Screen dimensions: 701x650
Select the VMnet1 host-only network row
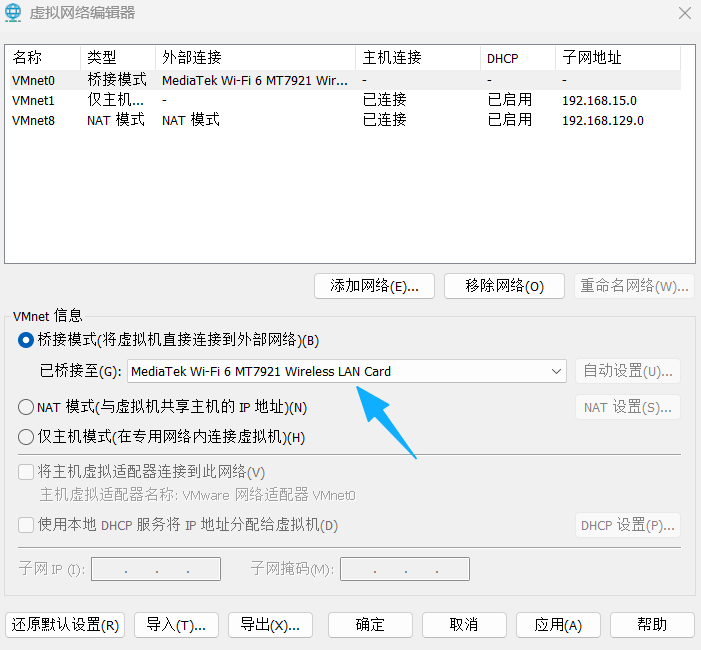(x=33, y=100)
